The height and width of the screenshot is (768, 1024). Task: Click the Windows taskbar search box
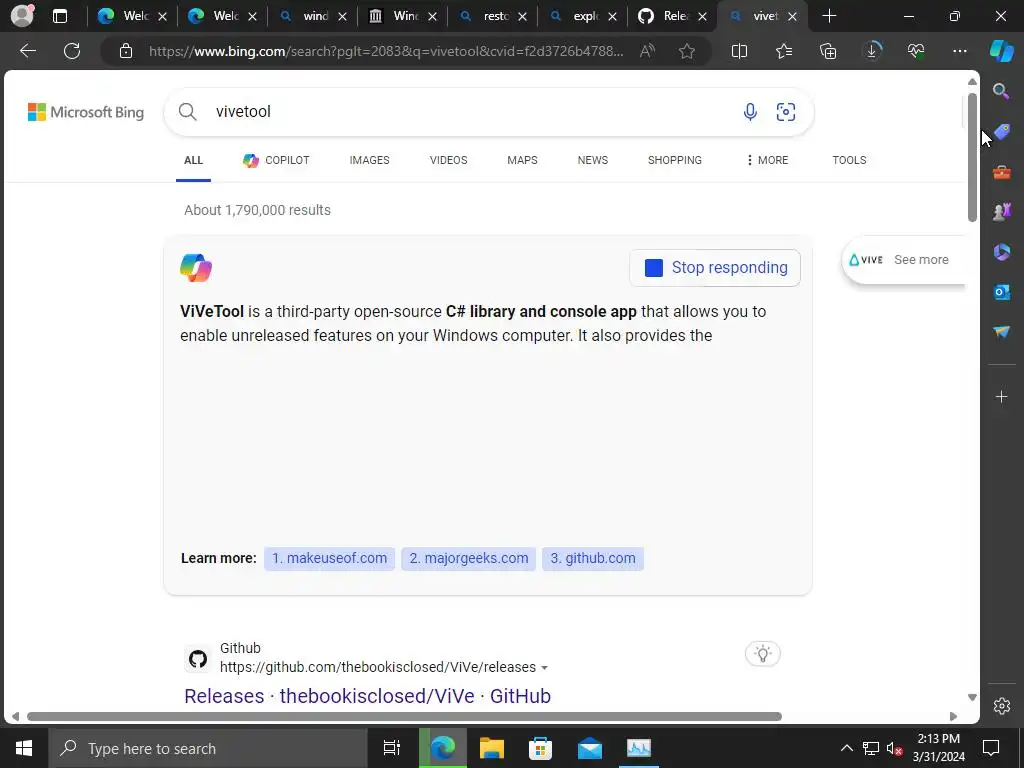pyautogui.click(x=208, y=748)
